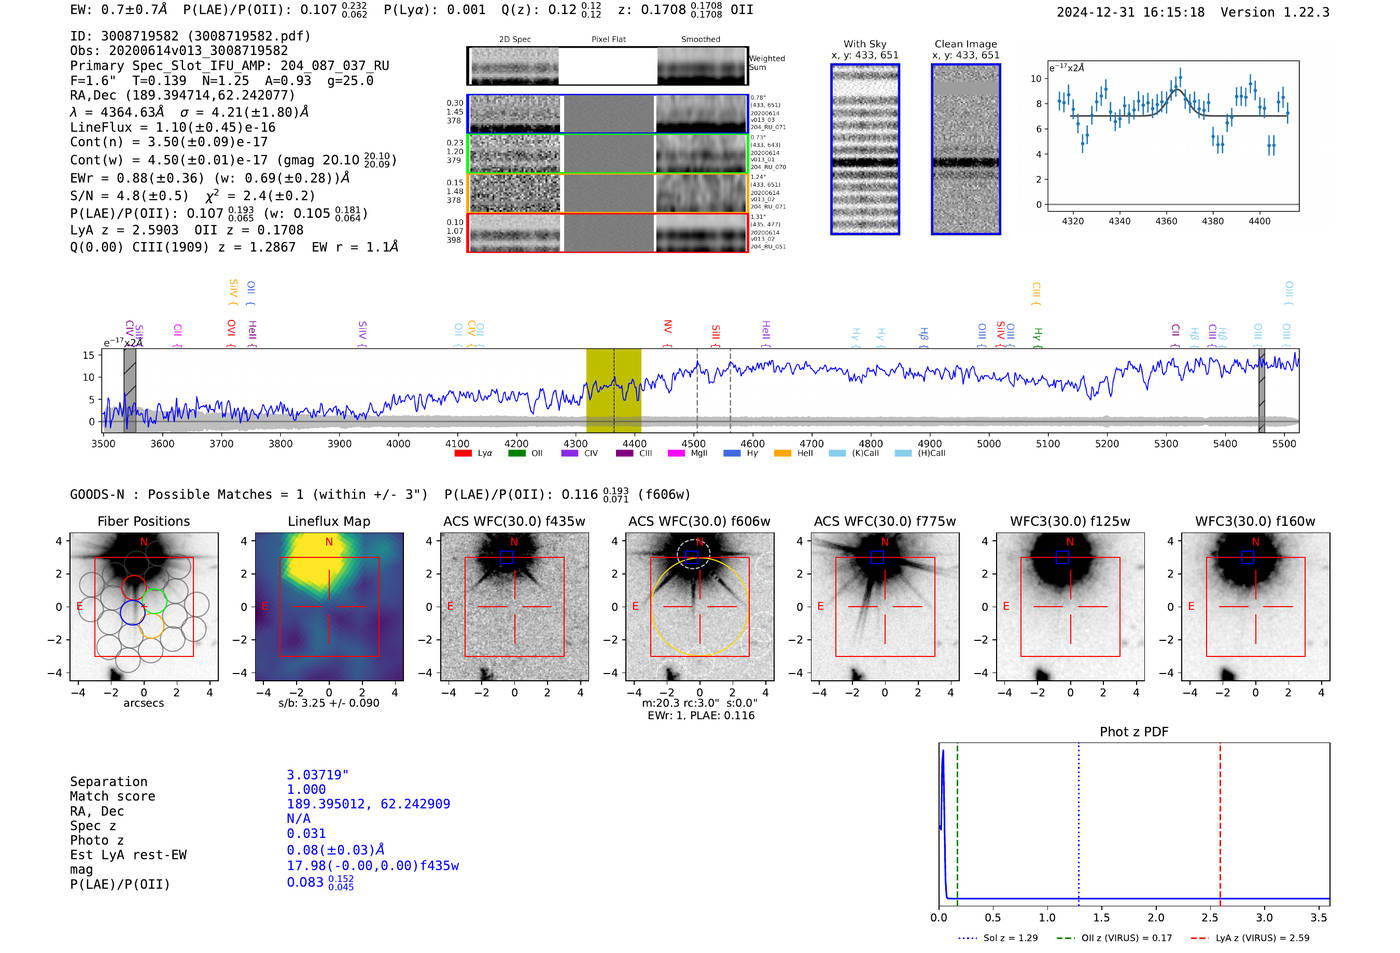
Task: Open the Weighted Sum 2D spectrum strip
Action: (x=607, y=66)
